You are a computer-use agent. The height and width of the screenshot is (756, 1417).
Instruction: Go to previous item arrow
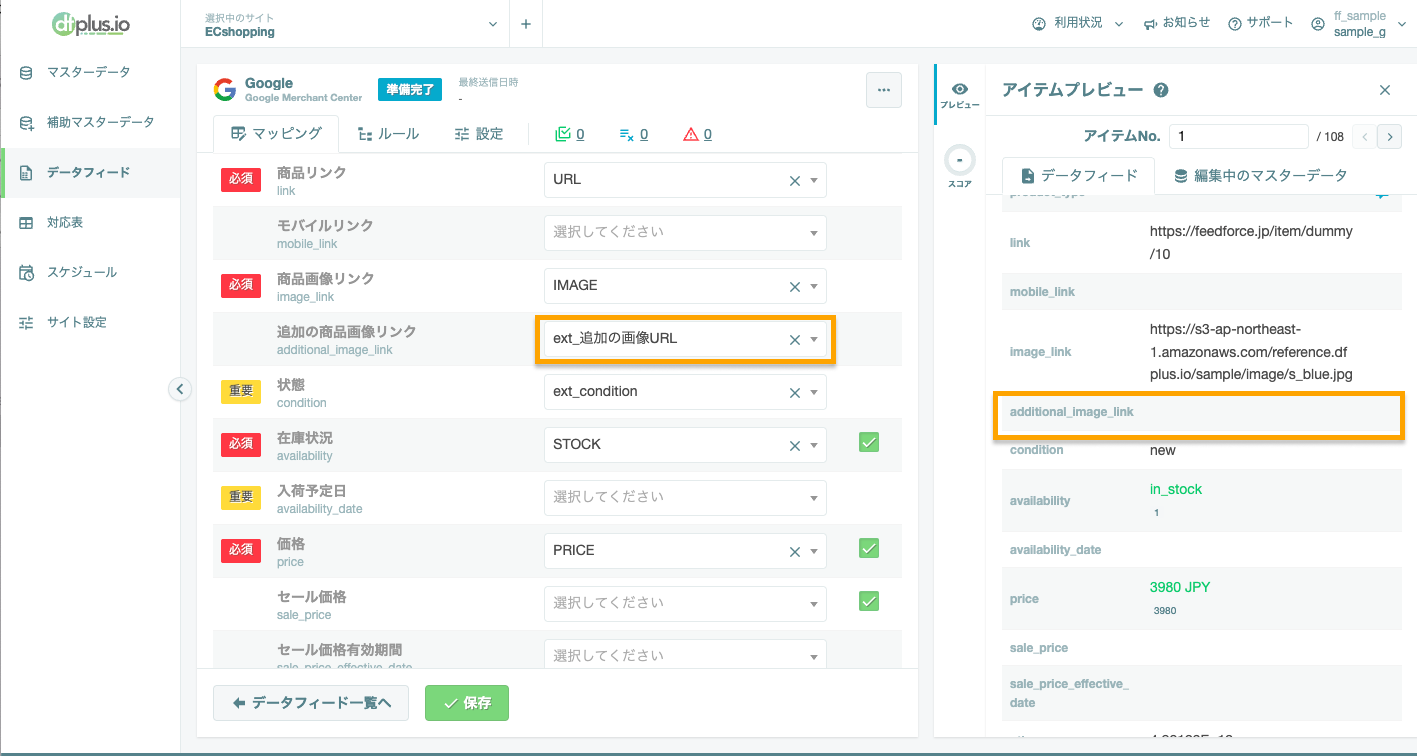[1364, 136]
